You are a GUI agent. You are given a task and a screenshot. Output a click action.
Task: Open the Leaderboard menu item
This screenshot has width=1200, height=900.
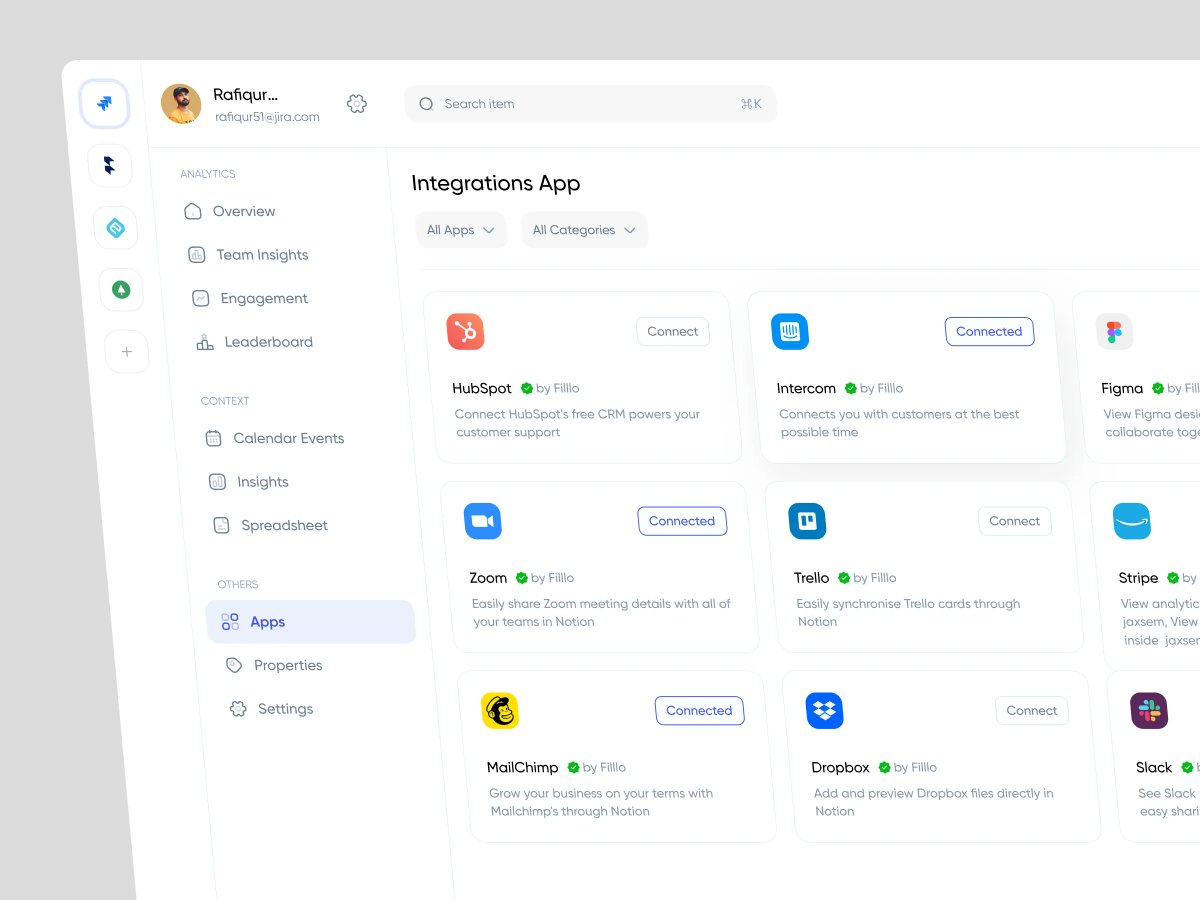click(254, 342)
